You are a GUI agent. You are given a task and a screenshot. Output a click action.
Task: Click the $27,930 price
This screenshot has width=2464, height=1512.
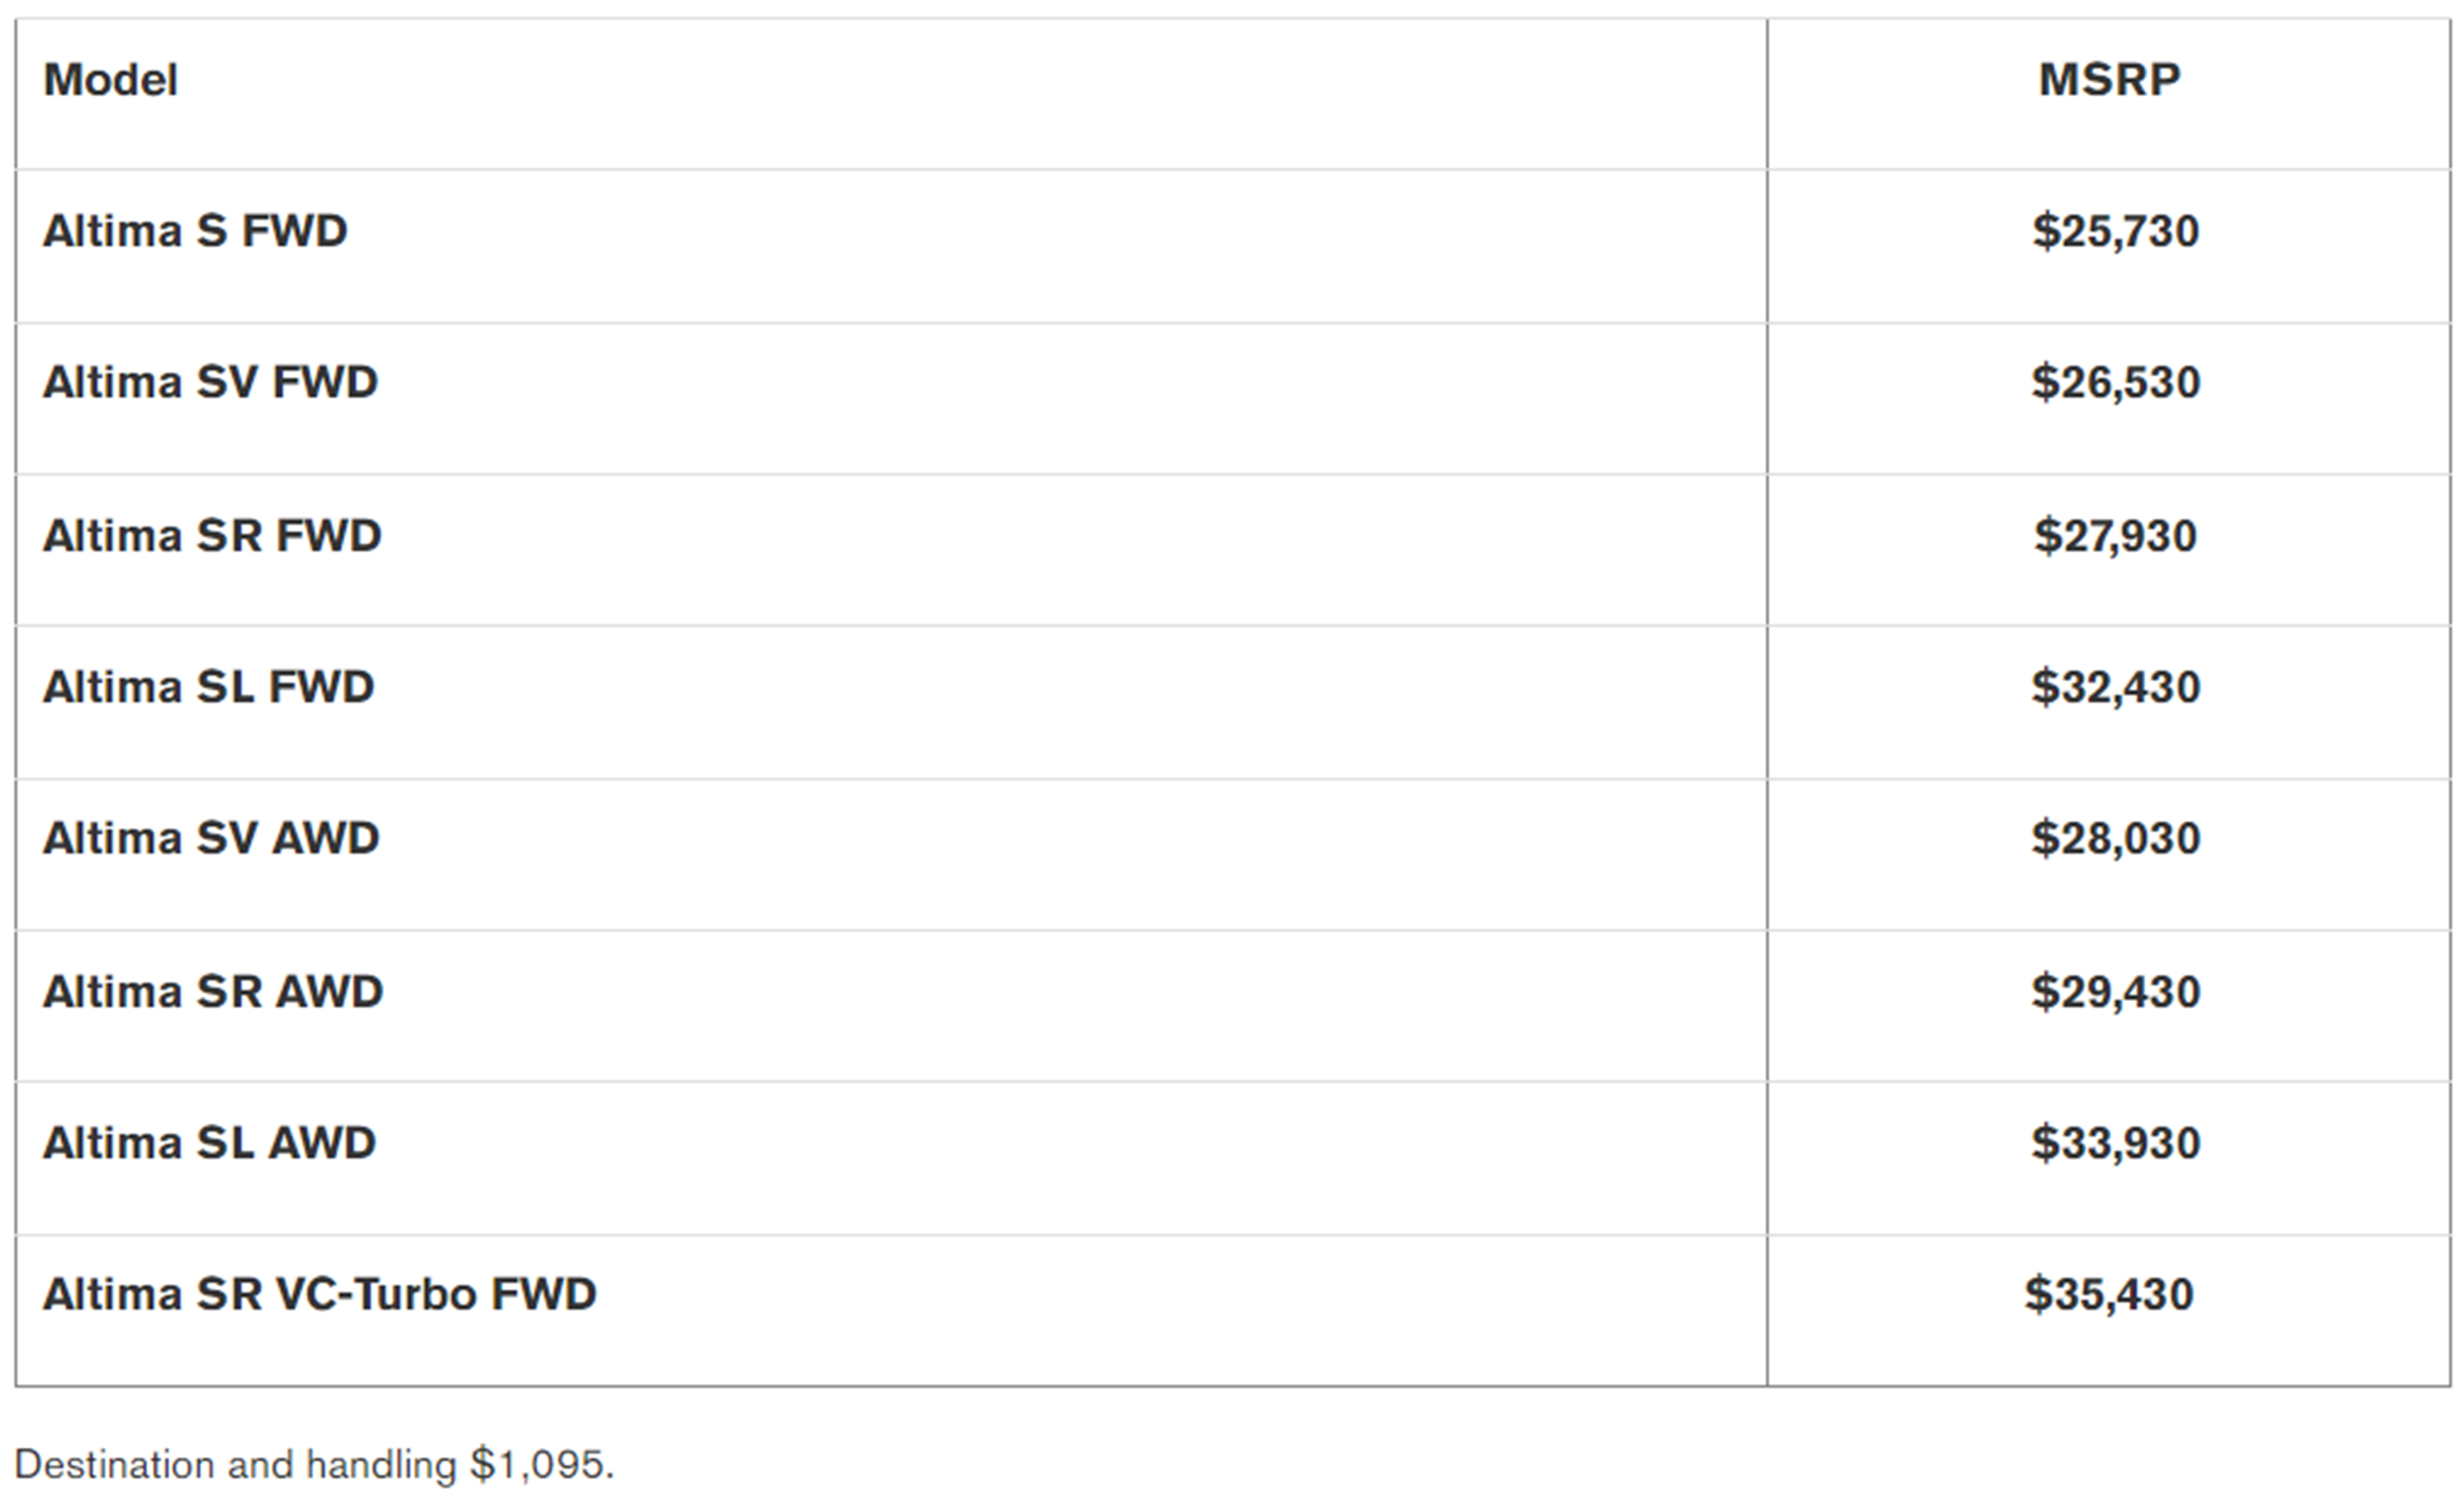pyautogui.click(x=2115, y=535)
